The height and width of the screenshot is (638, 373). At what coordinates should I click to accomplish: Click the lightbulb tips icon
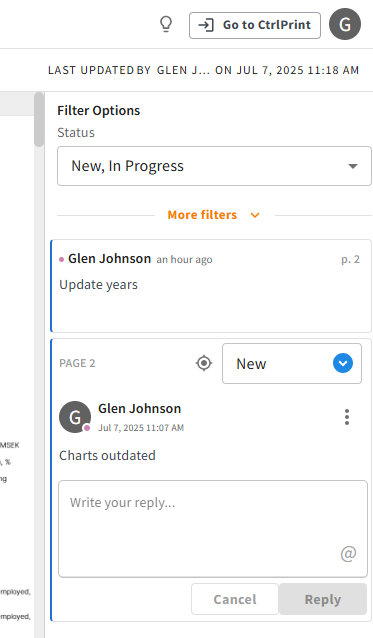(x=166, y=24)
